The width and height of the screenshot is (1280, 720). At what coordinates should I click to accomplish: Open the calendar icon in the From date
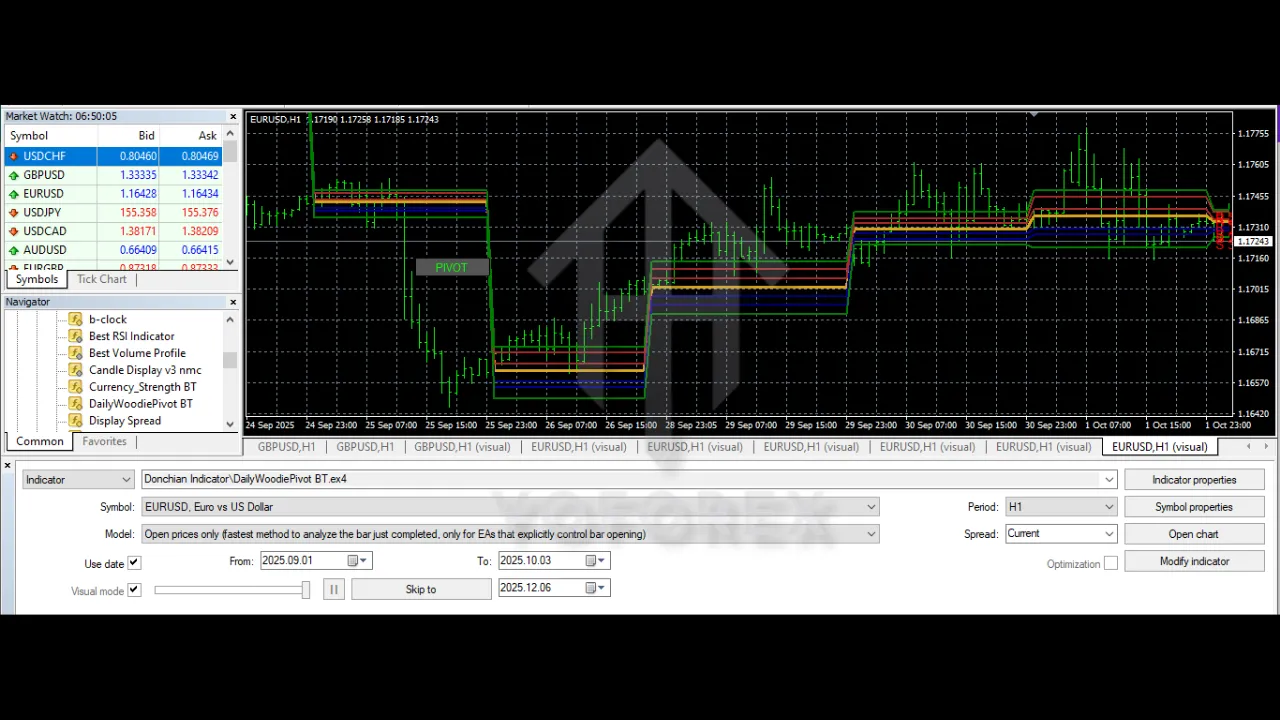coord(353,561)
